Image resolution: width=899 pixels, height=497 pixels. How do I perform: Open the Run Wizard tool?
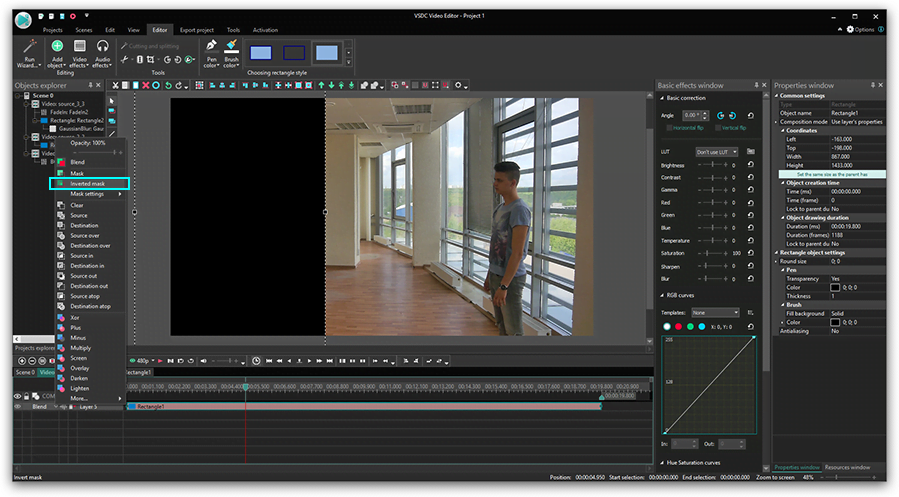coord(29,54)
